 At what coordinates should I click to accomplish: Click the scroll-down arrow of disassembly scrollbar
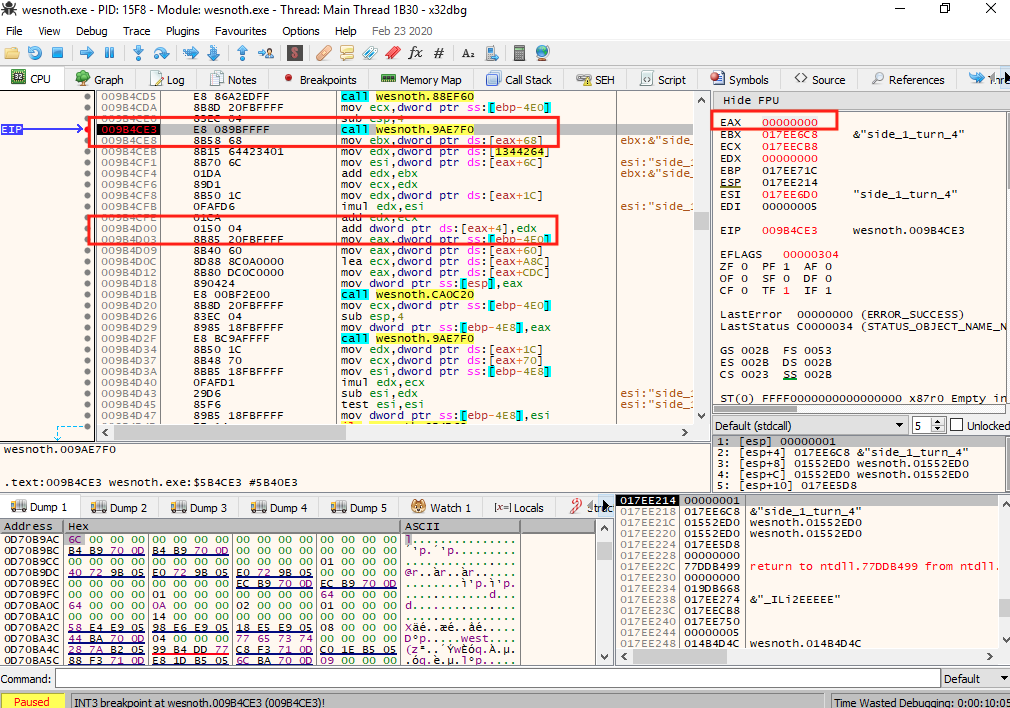(x=701, y=416)
